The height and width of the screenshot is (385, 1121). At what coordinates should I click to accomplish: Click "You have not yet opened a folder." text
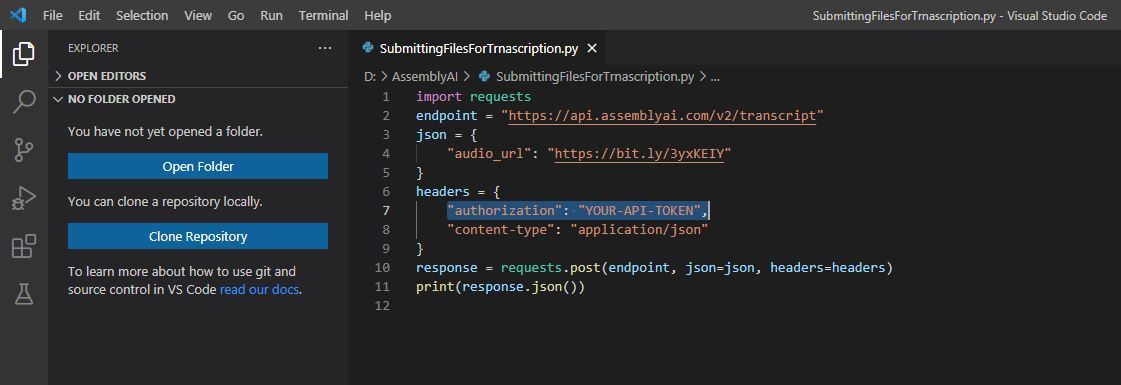pos(165,131)
